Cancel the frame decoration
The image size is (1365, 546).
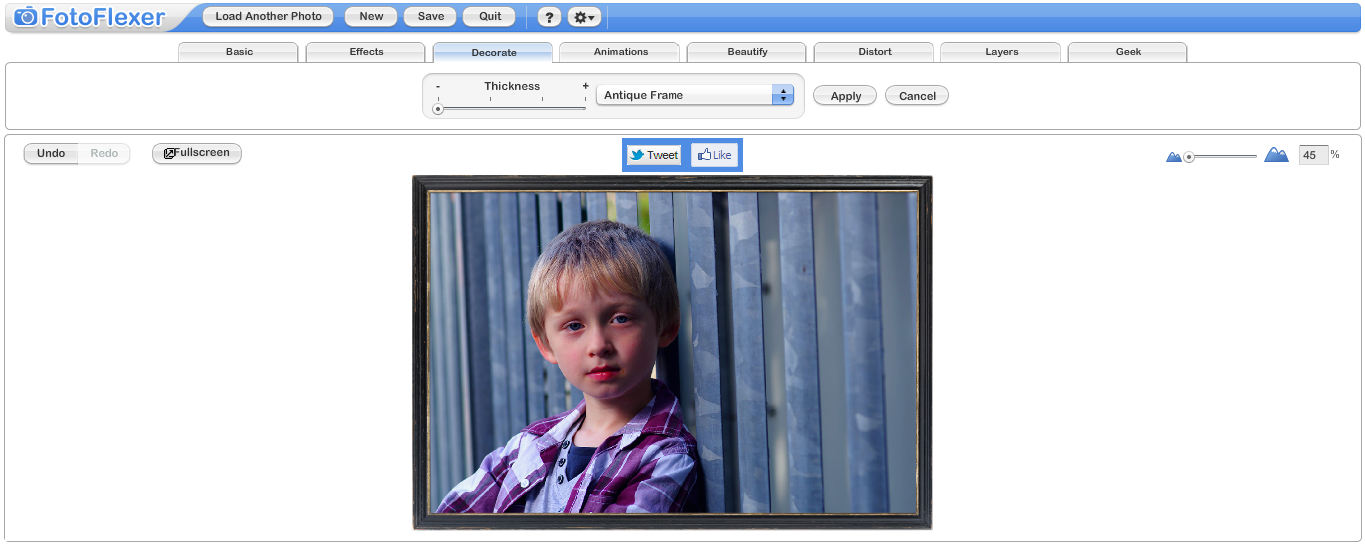[917, 96]
